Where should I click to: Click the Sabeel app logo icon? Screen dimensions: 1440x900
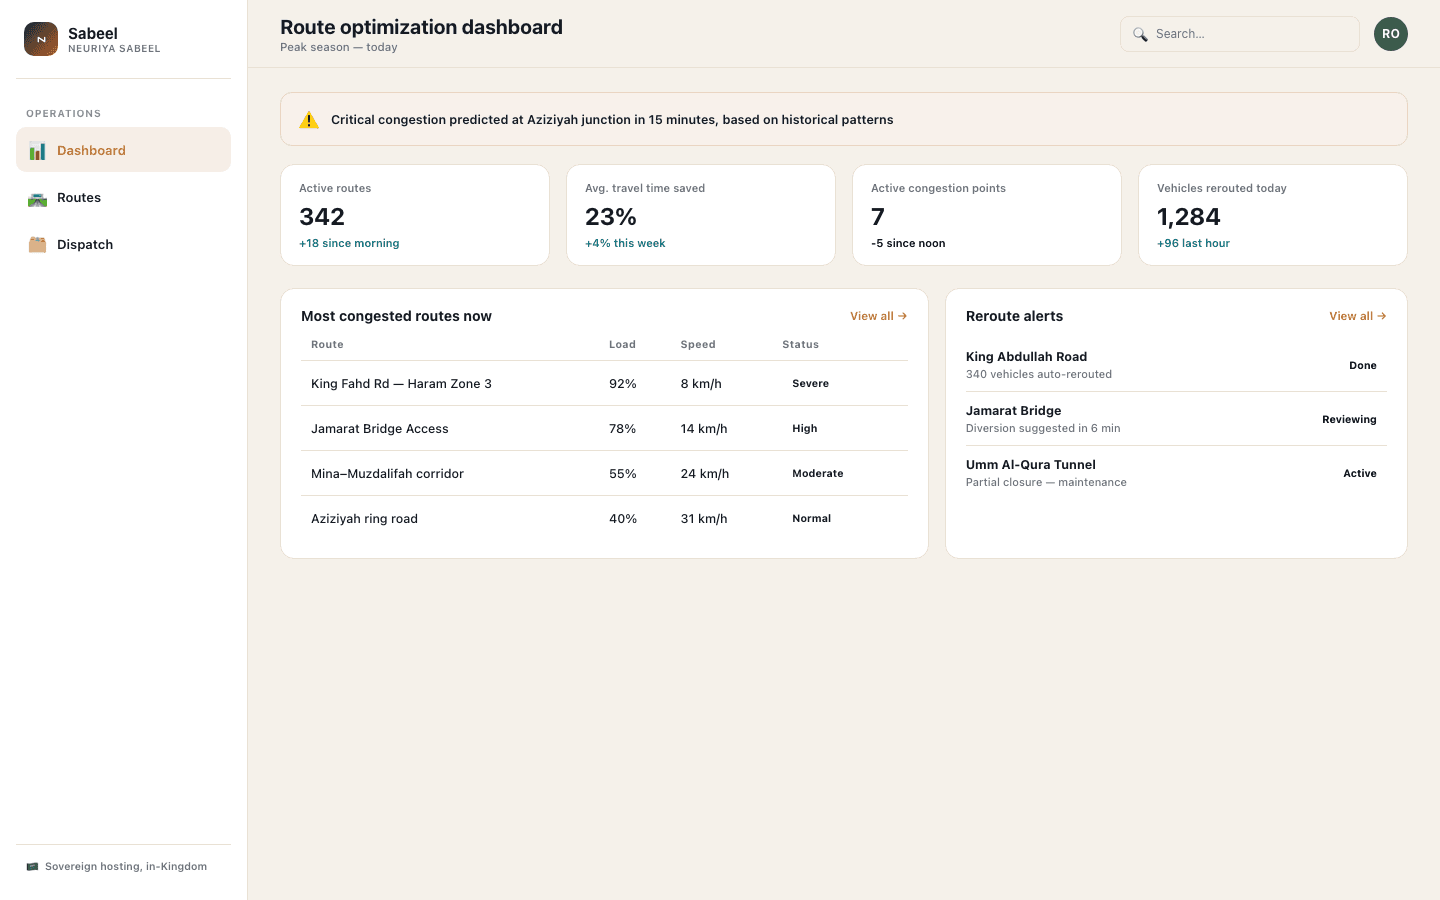41,39
